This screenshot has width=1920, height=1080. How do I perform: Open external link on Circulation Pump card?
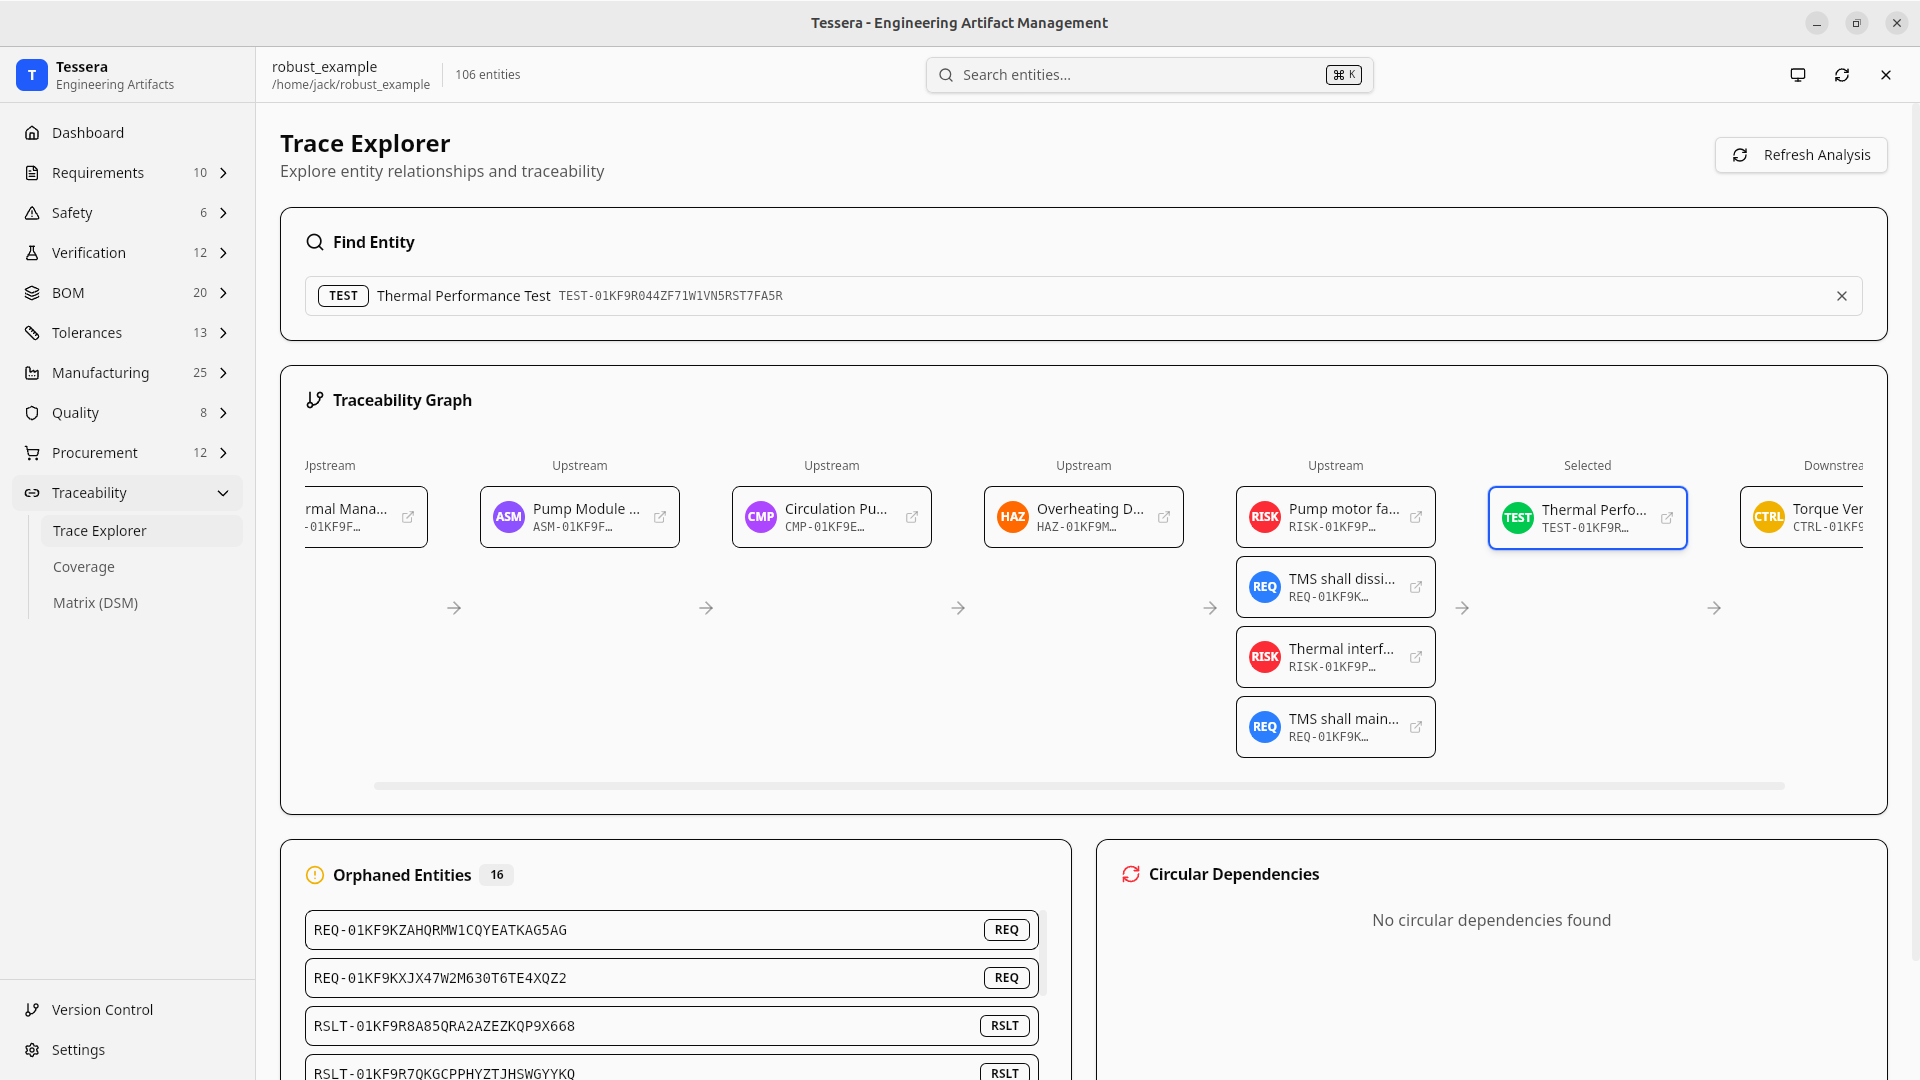[912, 517]
